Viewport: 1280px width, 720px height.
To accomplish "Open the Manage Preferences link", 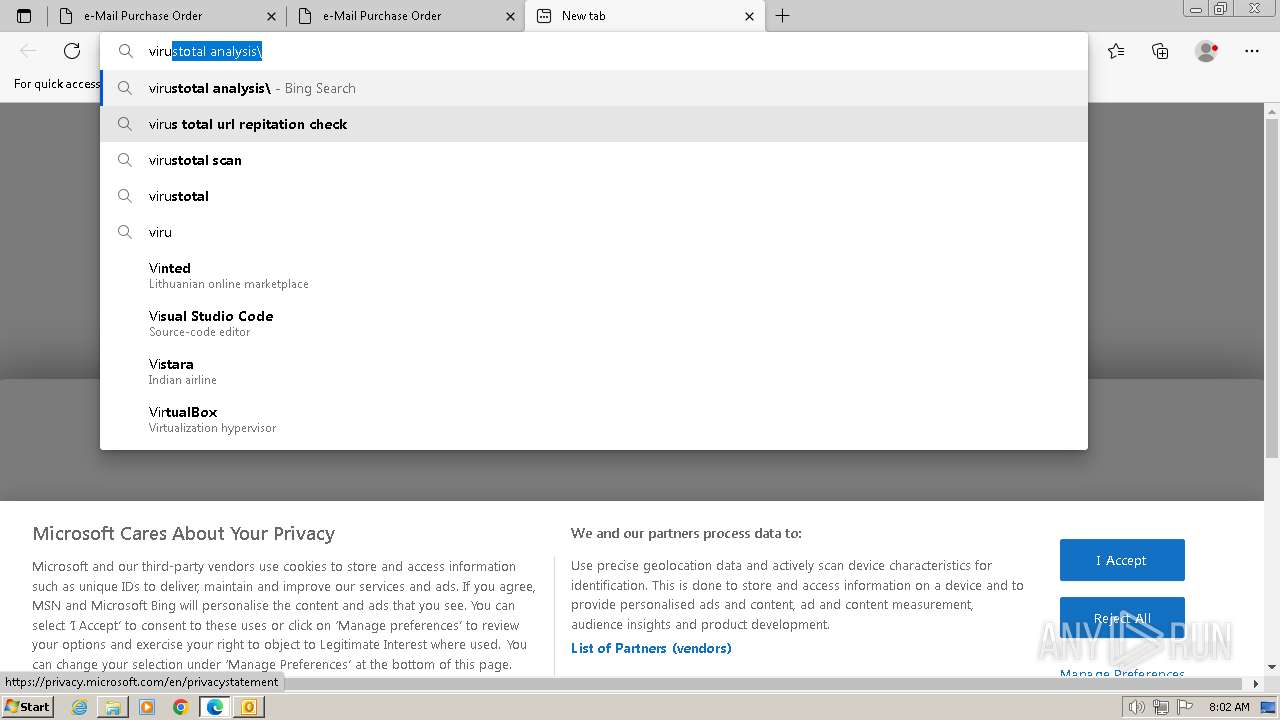I will tap(1122, 673).
